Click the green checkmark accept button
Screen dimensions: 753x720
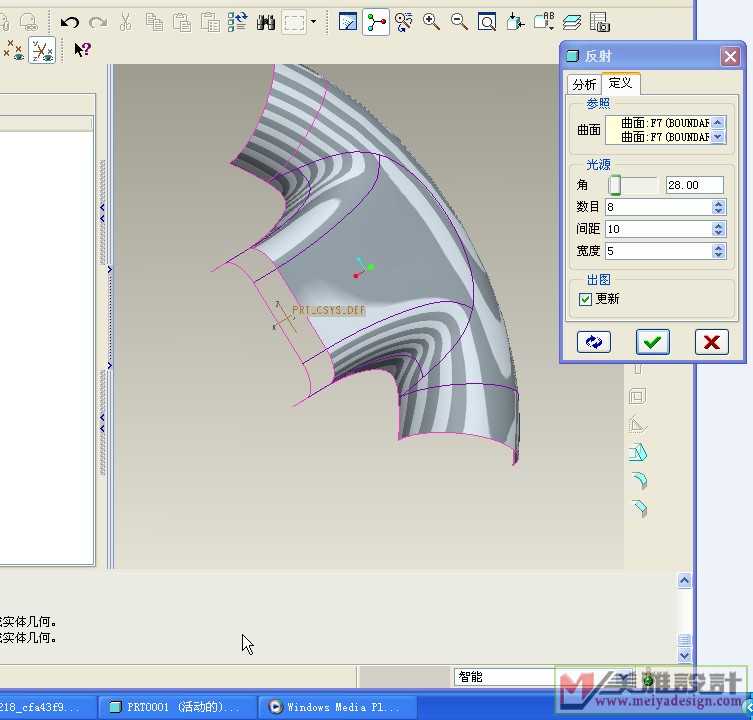click(652, 342)
